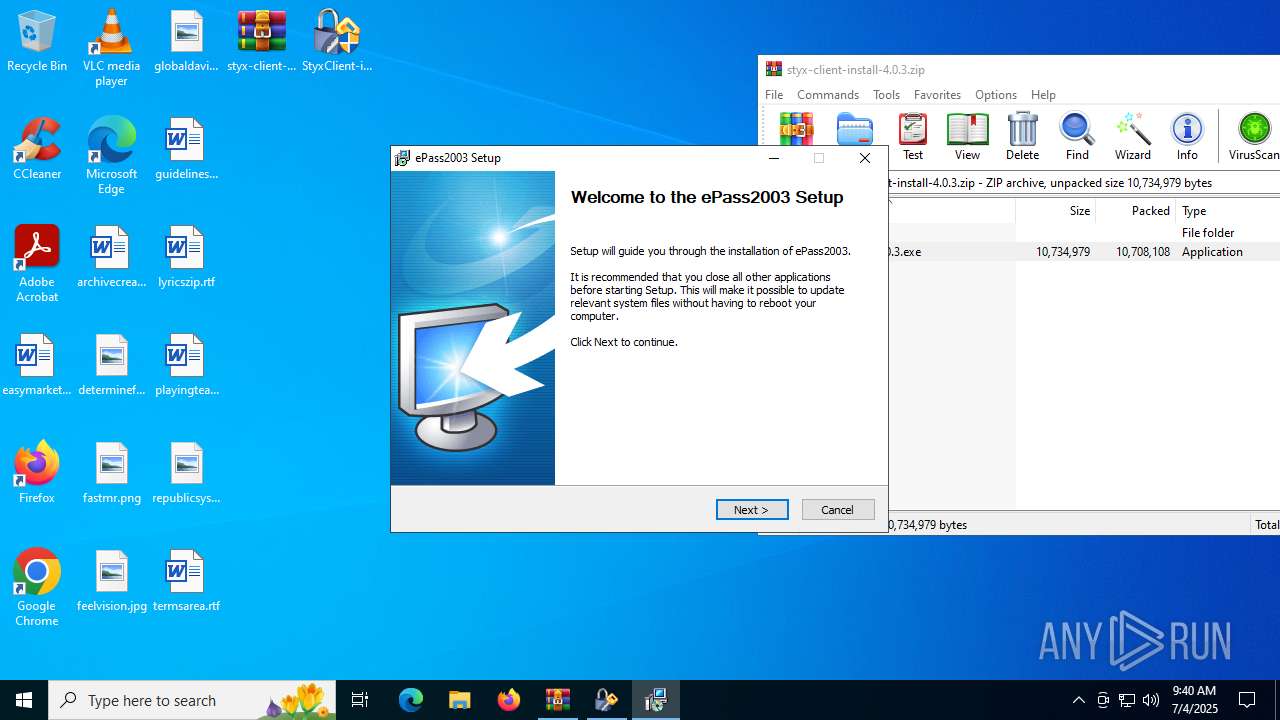Select easymarket... Word document on desktop
Image resolution: width=1280 pixels, height=720 pixels.
click(37, 366)
